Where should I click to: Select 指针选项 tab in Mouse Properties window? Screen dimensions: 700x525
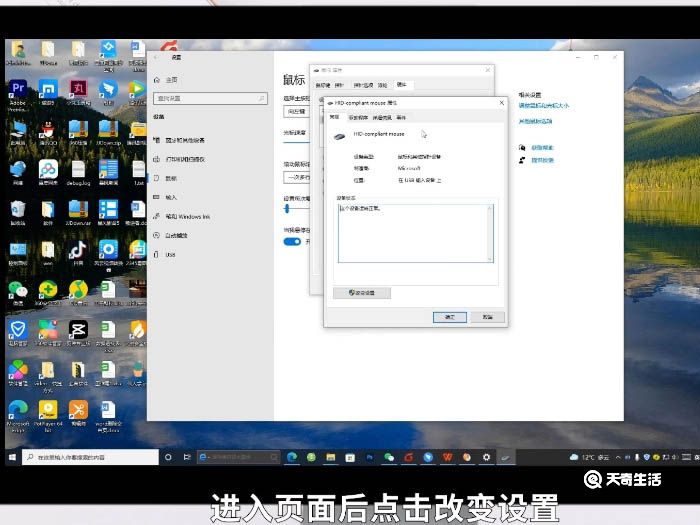(x=363, y=85)
